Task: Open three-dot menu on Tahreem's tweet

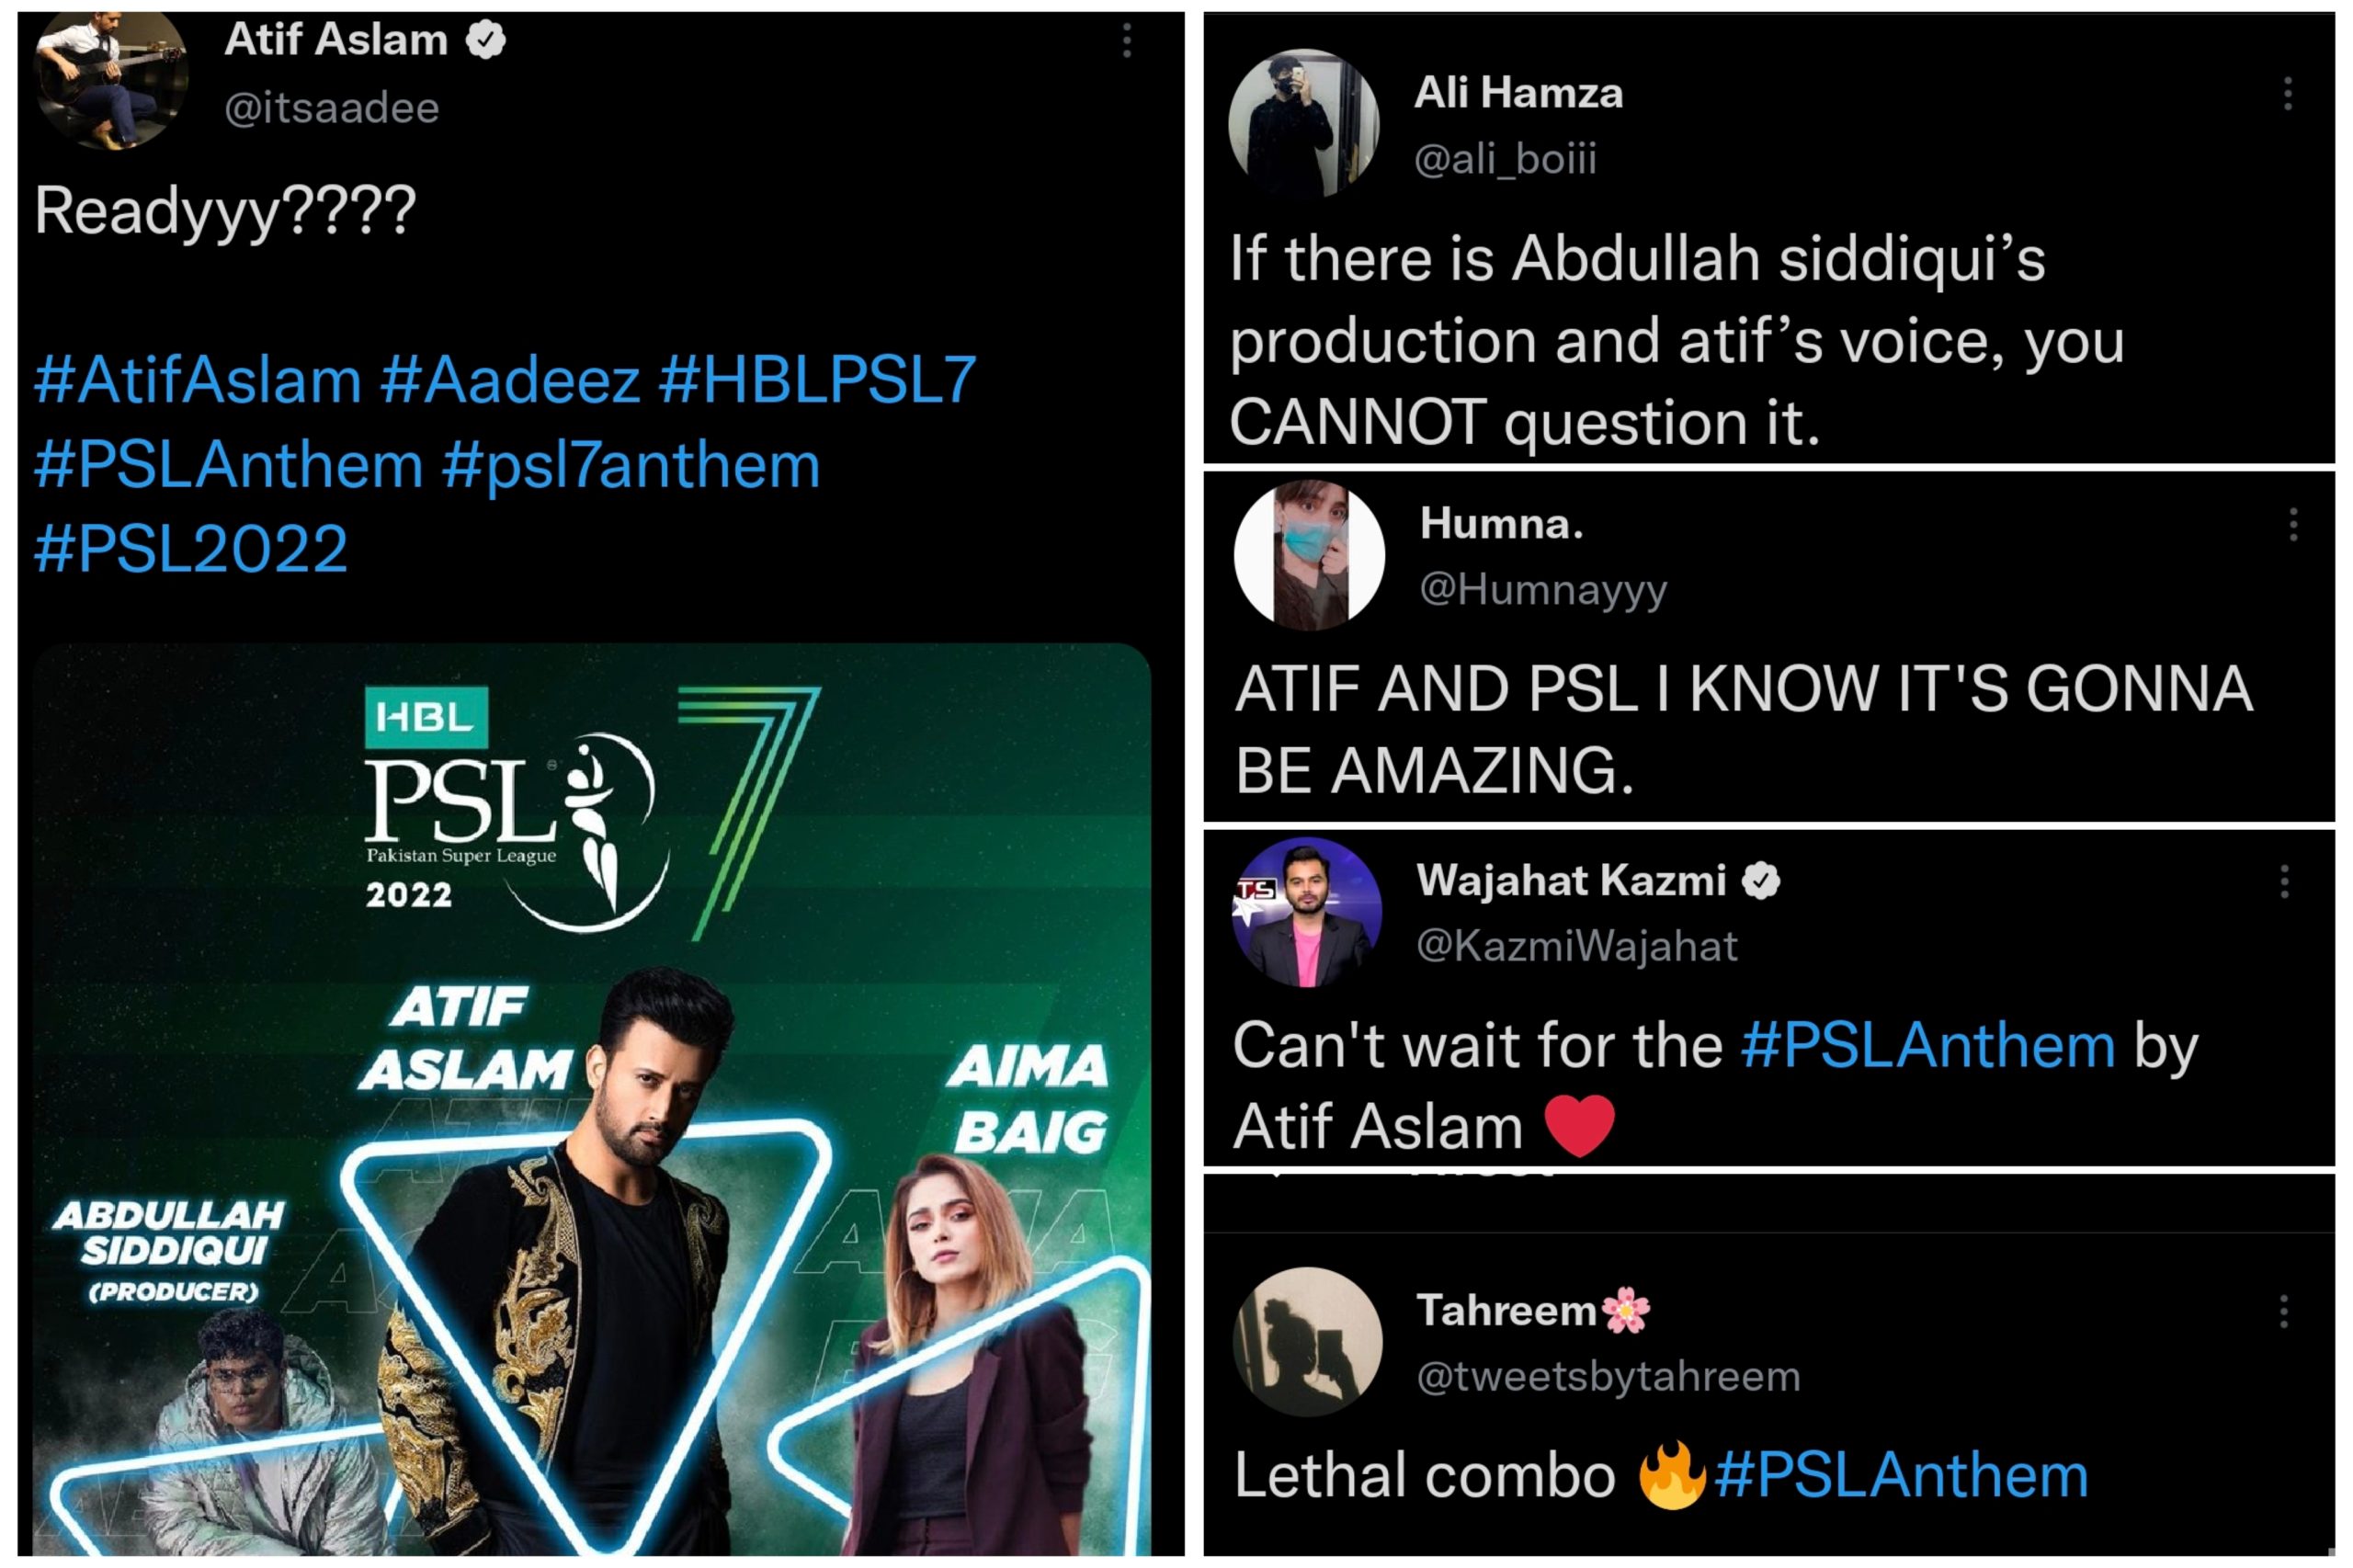Action: click(x=2284, y=1311)
